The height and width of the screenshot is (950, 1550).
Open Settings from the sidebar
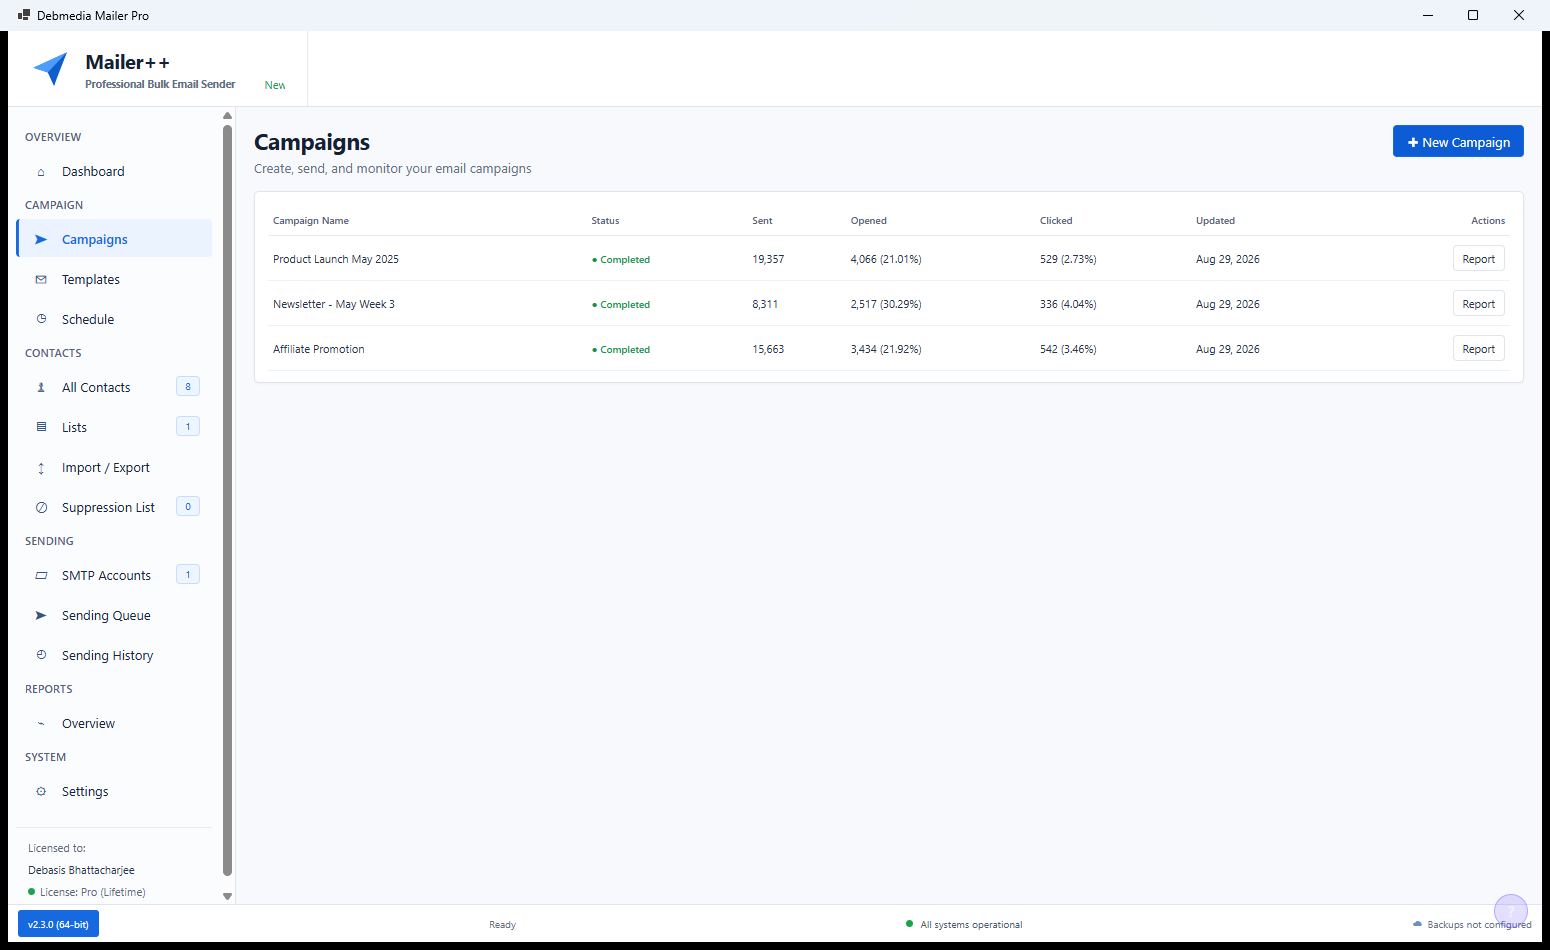click(114, 792)
